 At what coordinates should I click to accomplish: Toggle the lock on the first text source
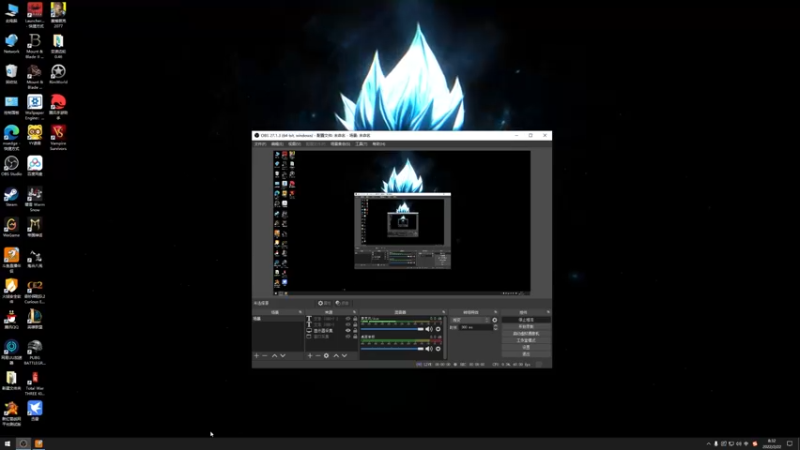click(355, 319)
